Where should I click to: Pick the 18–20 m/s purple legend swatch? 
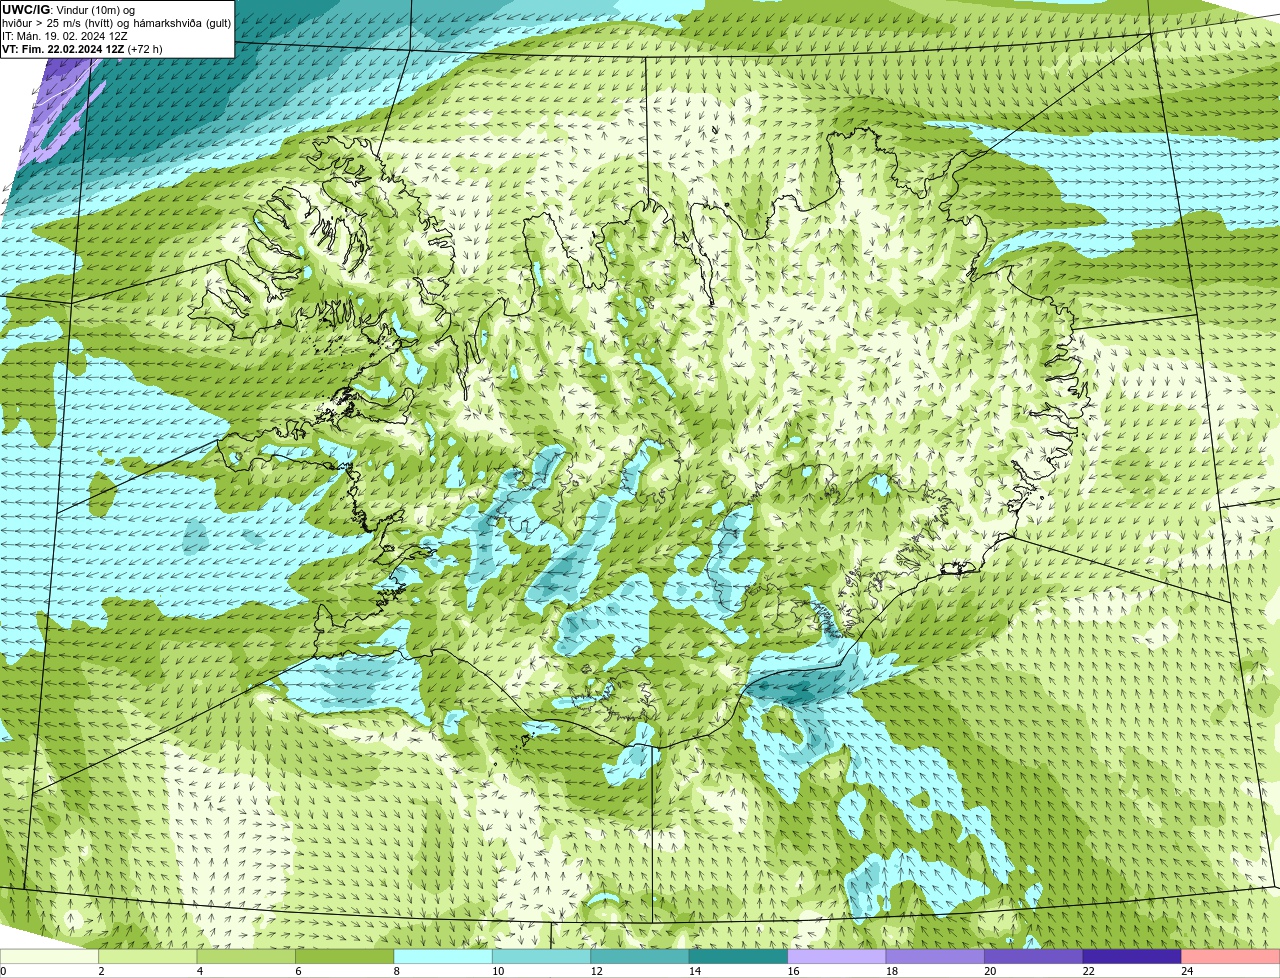point(935,957)
